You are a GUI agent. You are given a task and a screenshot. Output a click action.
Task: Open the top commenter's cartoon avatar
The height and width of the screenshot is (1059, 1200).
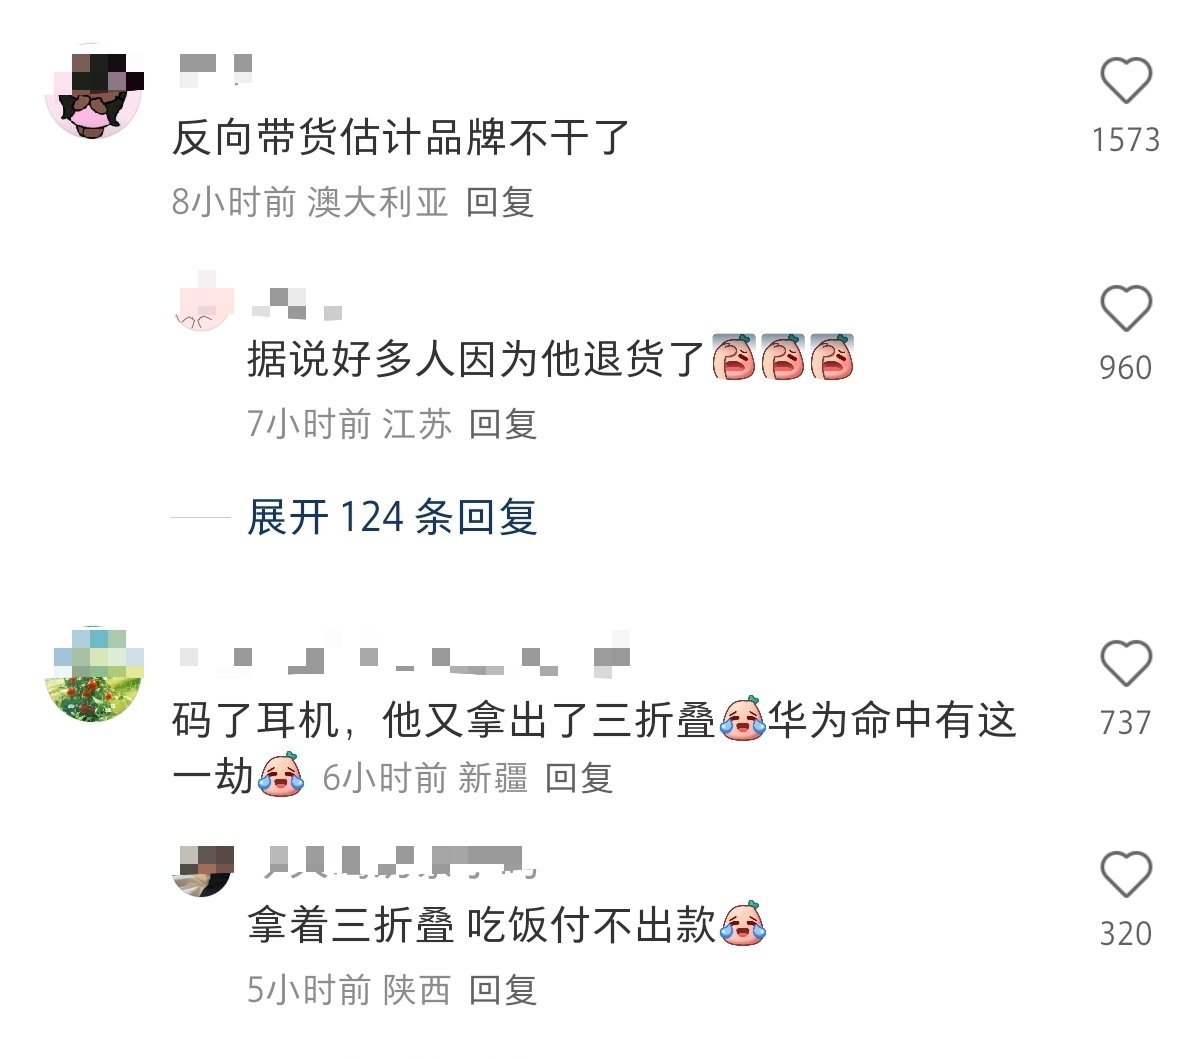click(x=93, y=94)
